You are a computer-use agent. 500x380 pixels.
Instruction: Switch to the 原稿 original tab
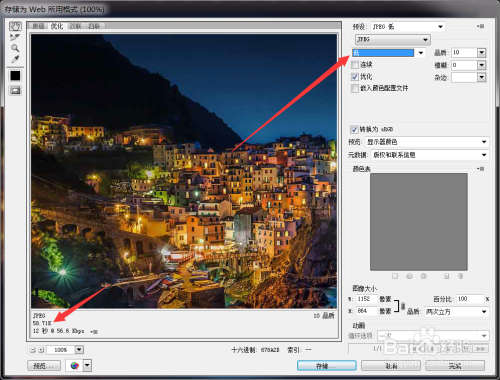coord(39,26)
